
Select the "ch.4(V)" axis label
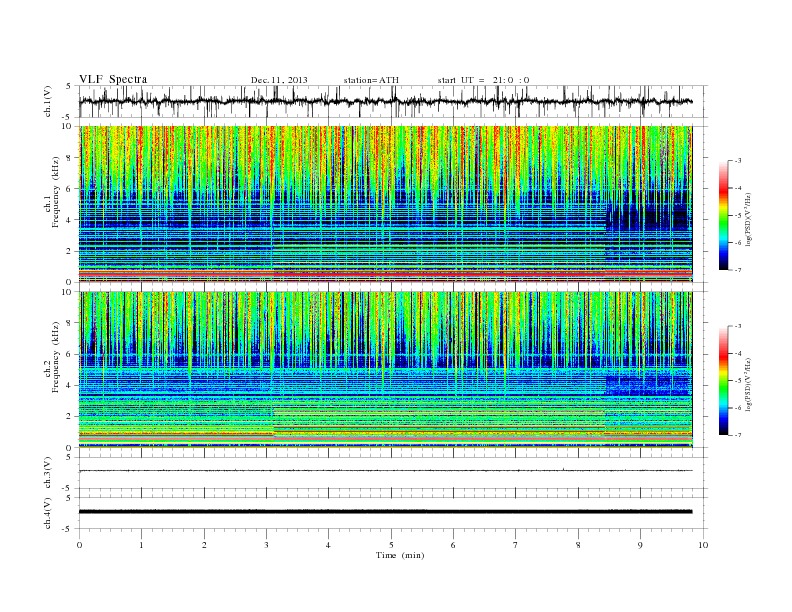[x=48, y=513]
